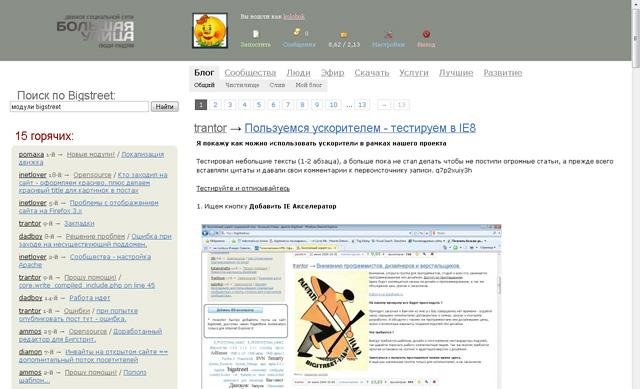Switch to the Развитие tab
This screenshot has width=640, height=389.
(x=502, y=73)
